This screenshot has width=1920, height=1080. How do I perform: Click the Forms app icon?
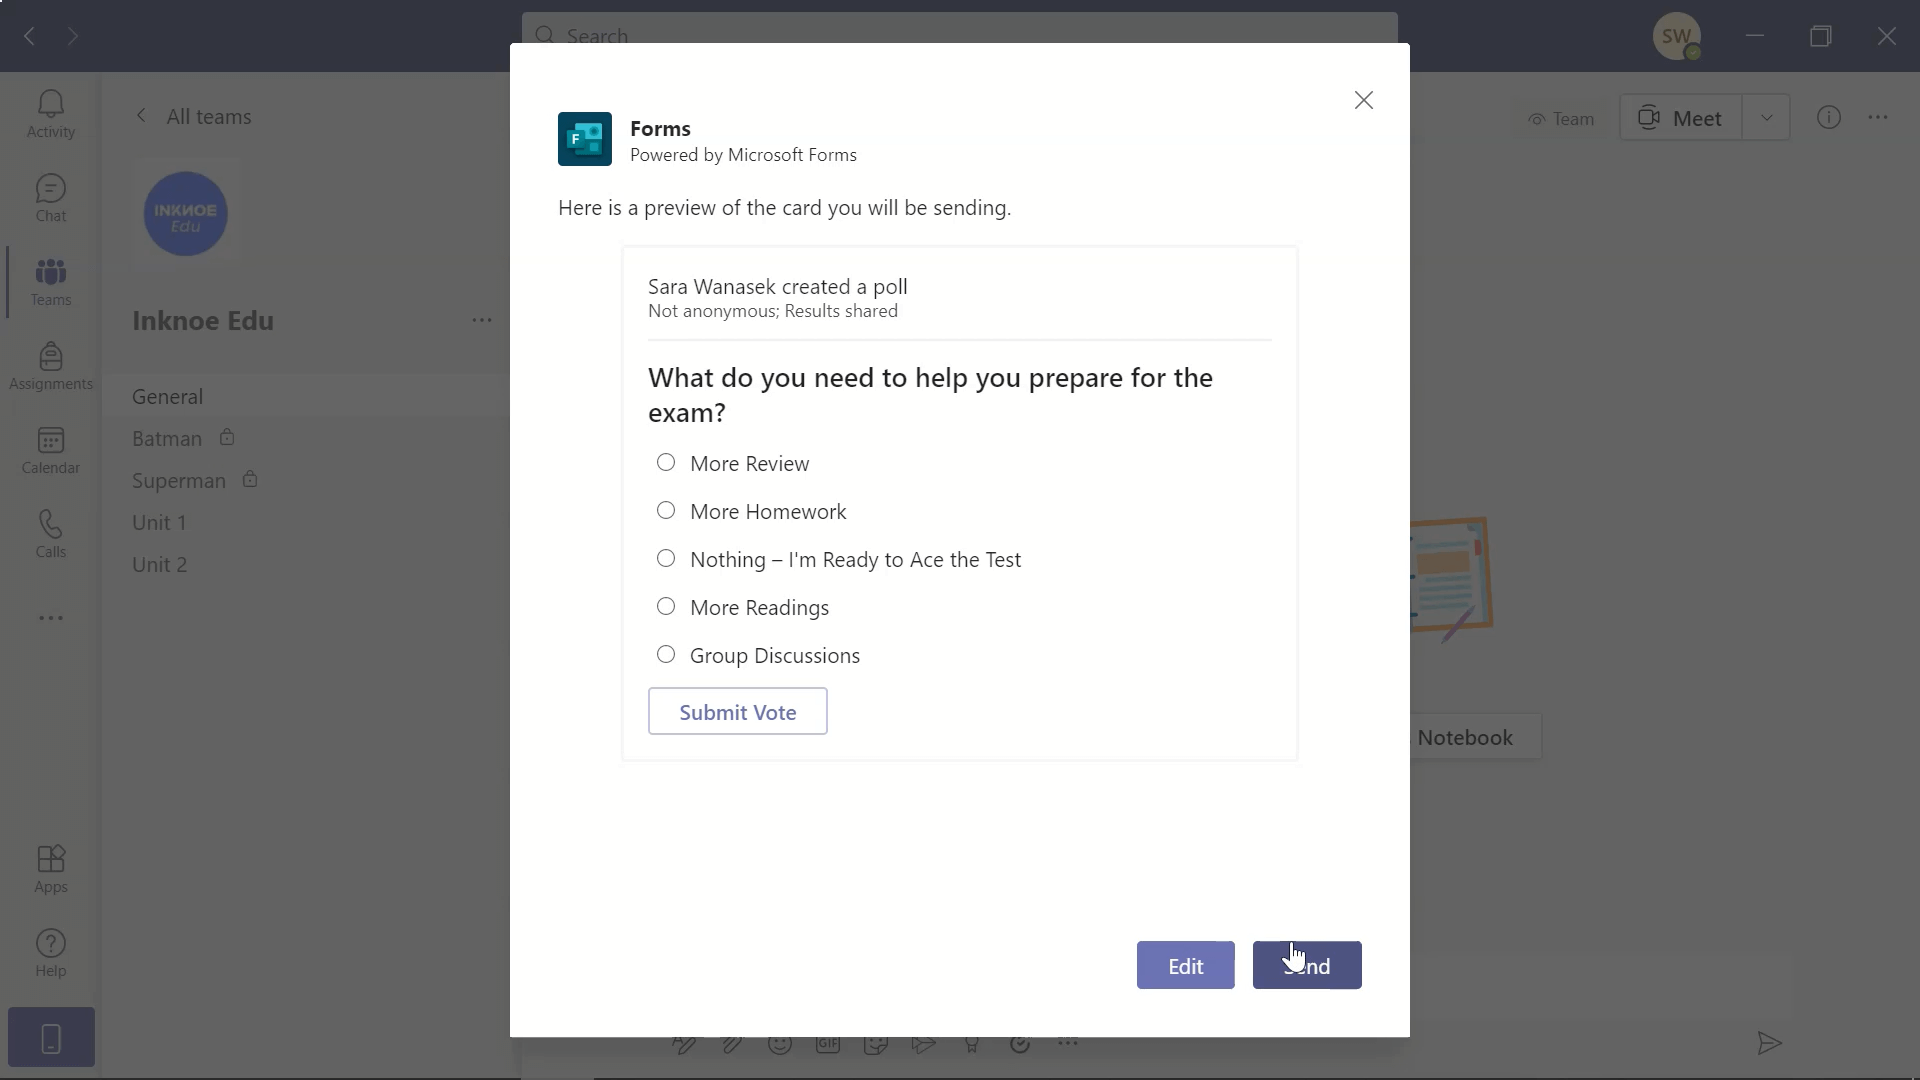click(x=585, y=140)
